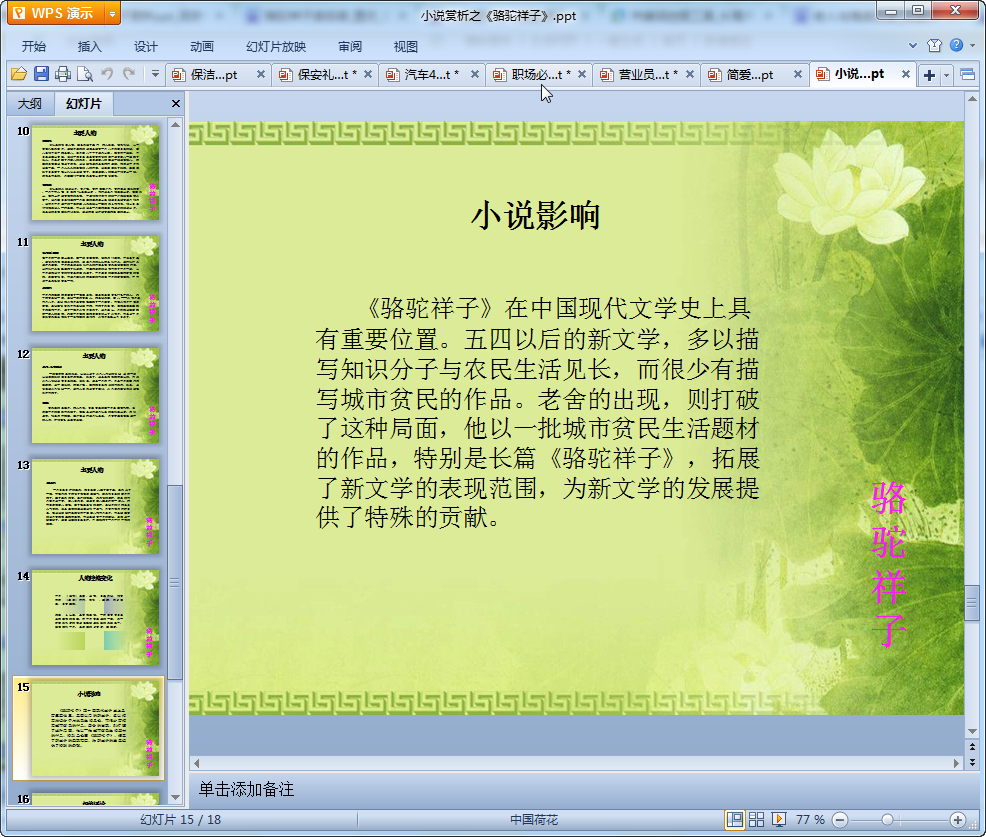Close the 汽车4...t document tab
This screenshot has width=986, height=837.
475,74
